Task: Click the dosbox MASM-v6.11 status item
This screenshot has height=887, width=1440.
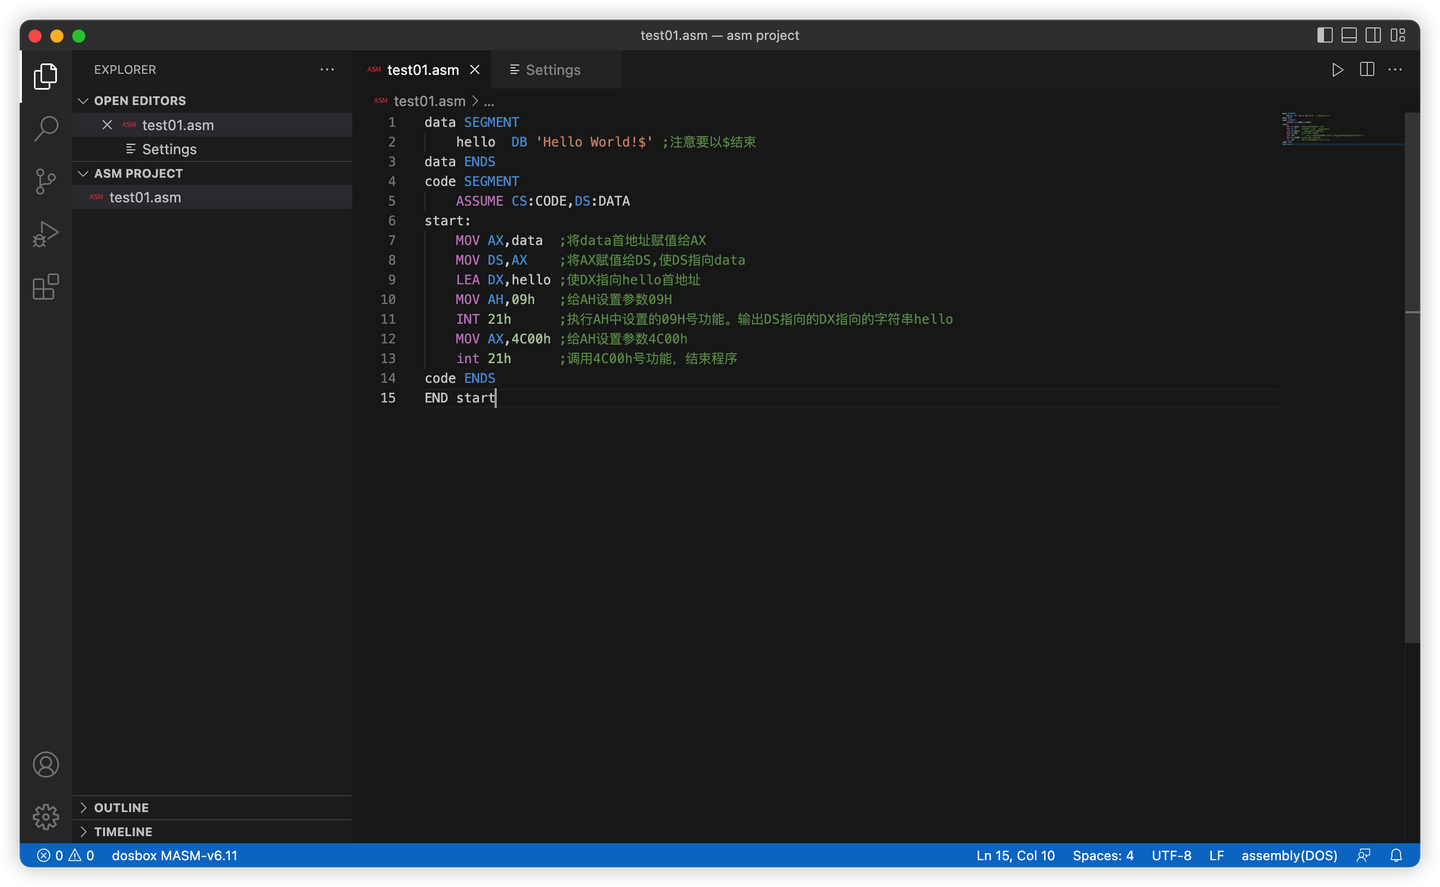Action: click(175, 855)
